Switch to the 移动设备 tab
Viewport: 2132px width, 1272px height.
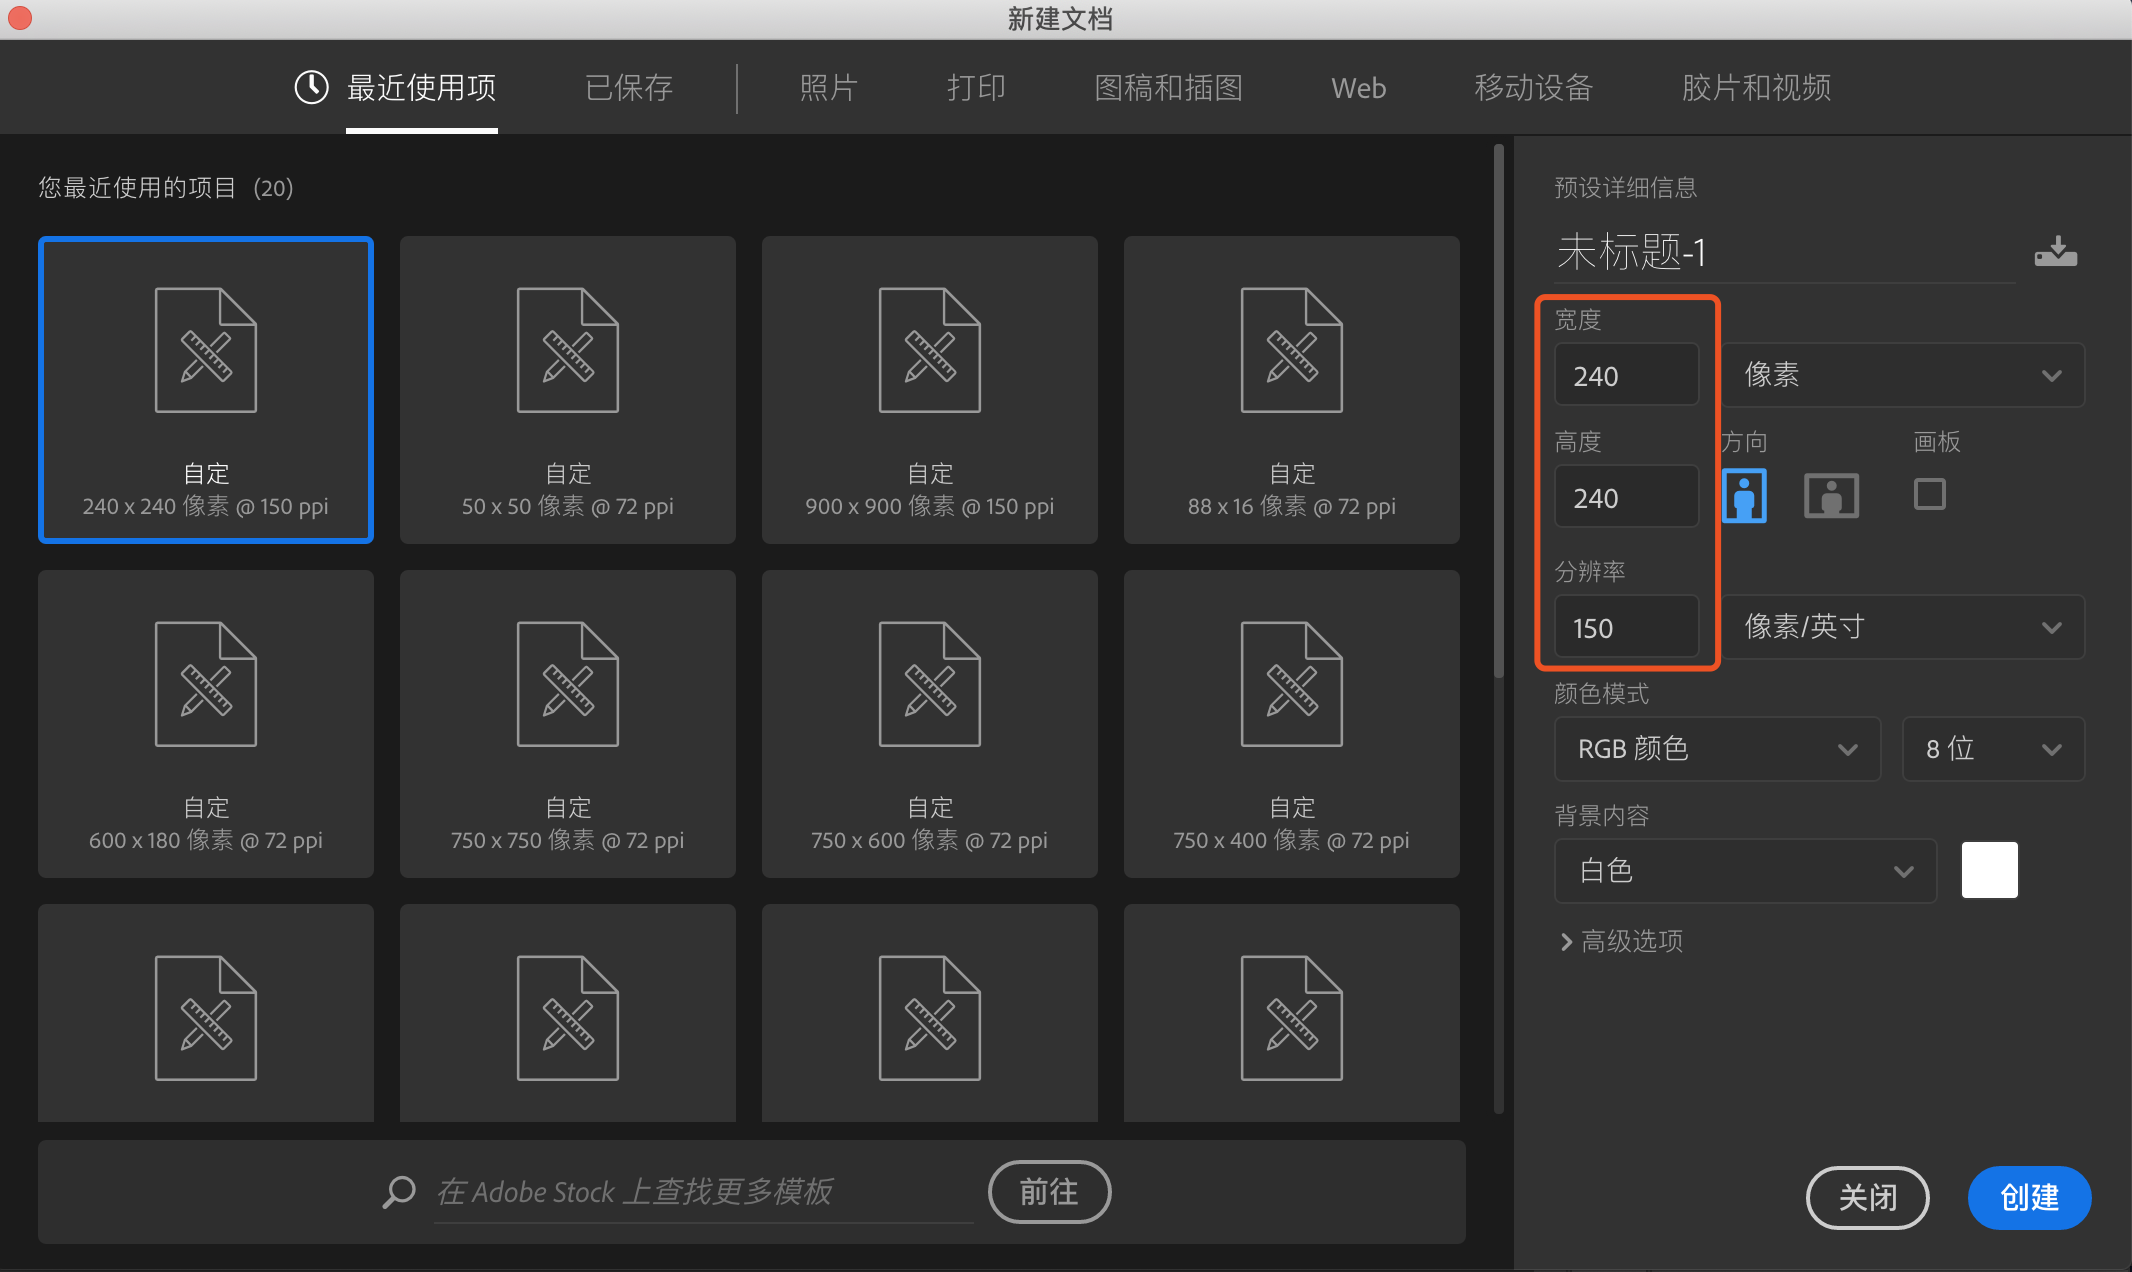point(1533,88)
